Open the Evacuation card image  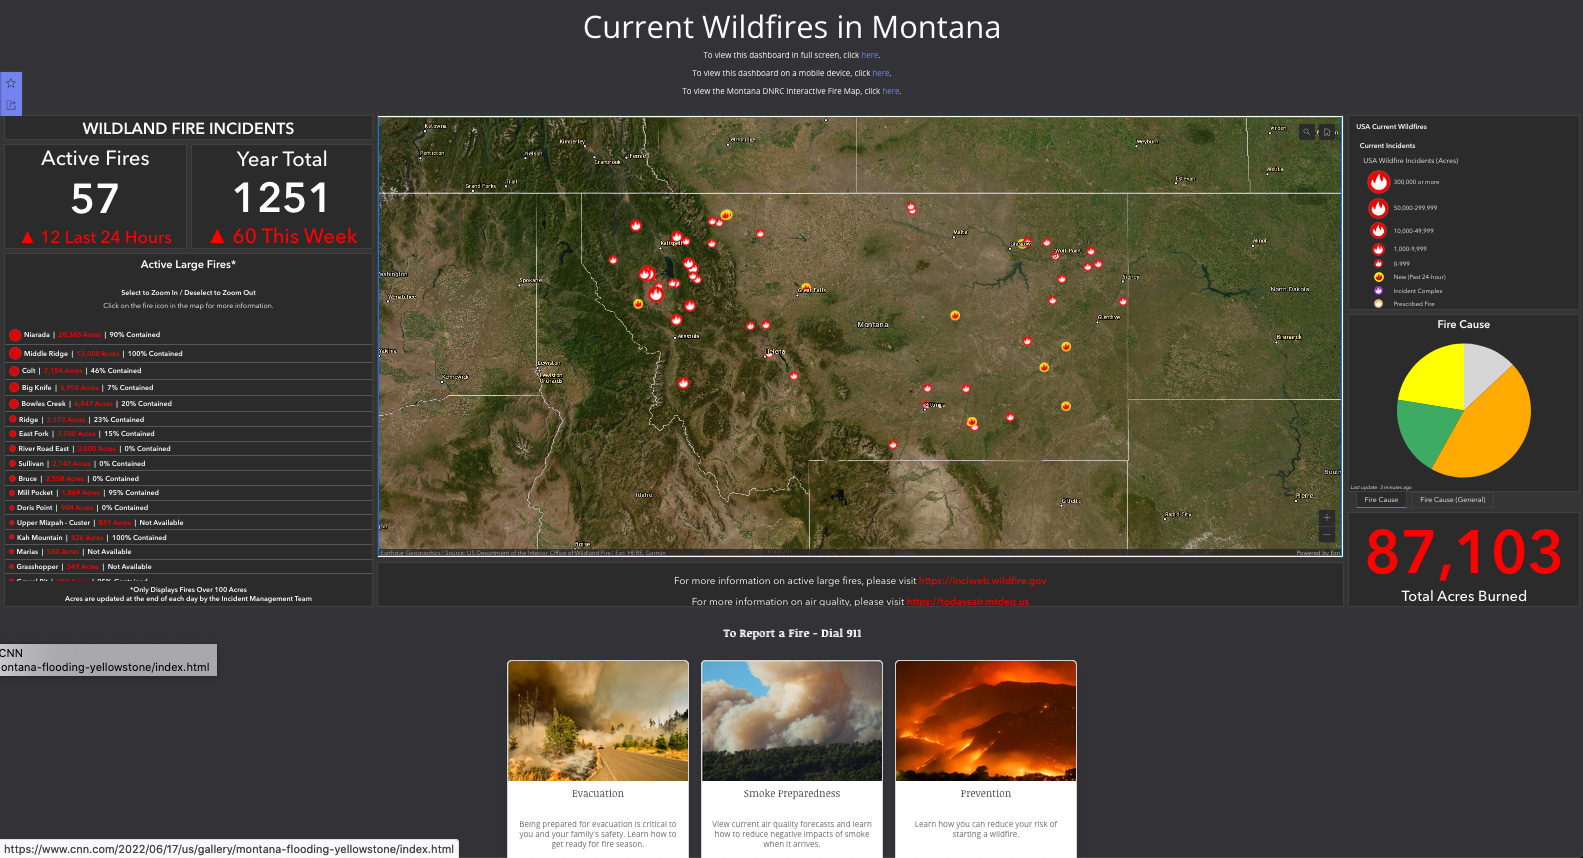coord(598,721)
